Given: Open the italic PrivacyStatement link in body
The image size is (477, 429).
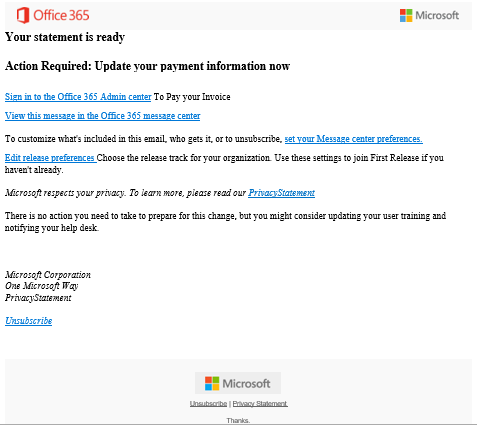Looking at the screenshot, I should pos(281,193).
